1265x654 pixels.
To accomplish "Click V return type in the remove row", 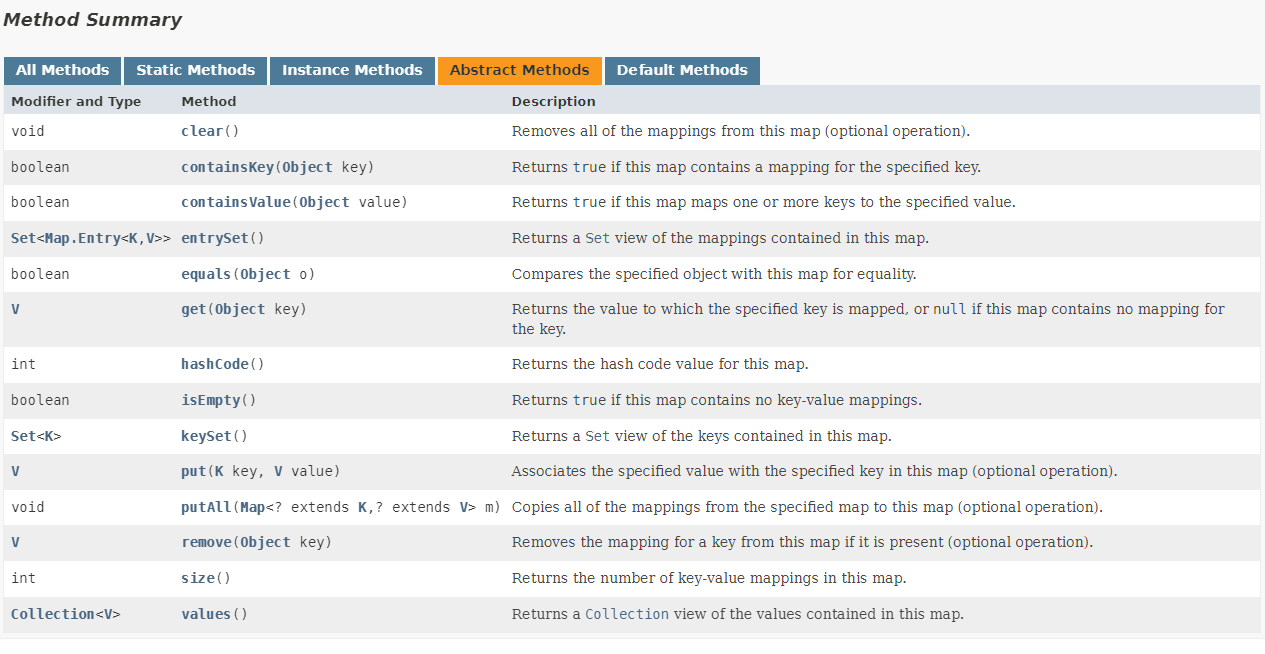I will coord(15,542).
